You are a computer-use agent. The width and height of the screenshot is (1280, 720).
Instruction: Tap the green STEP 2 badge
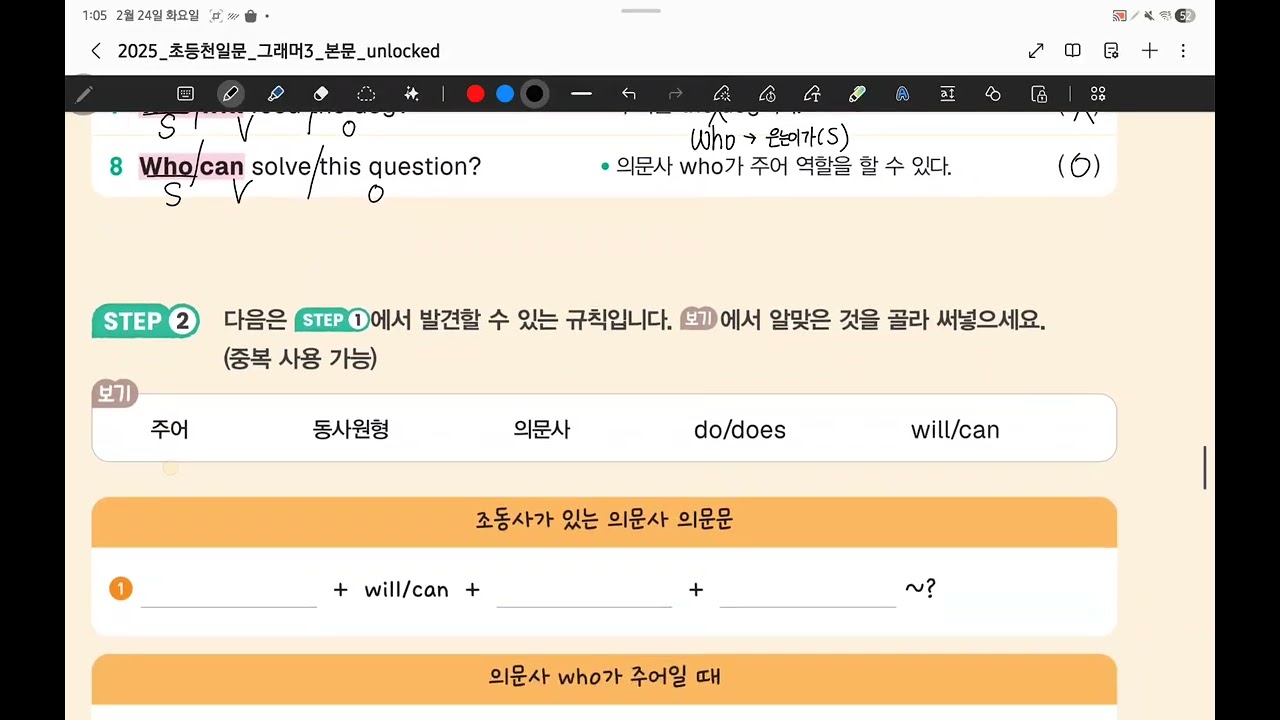tap(146, 321)
